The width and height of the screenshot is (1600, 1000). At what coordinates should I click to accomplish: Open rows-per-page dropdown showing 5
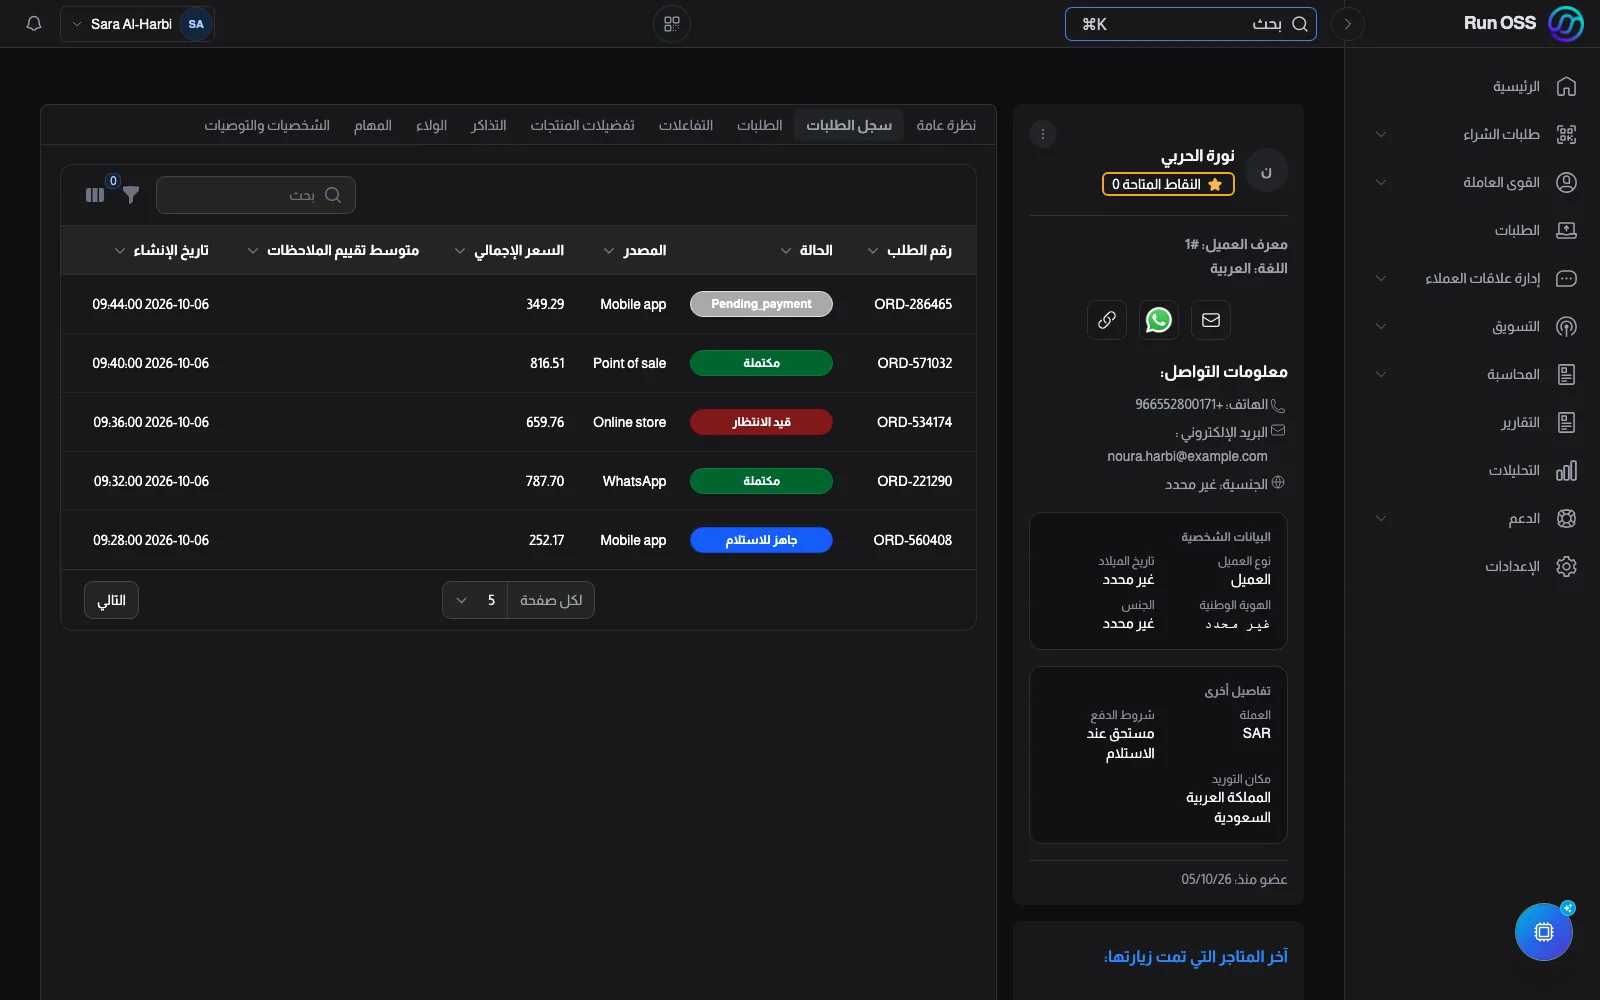click(x=475, y=600)
